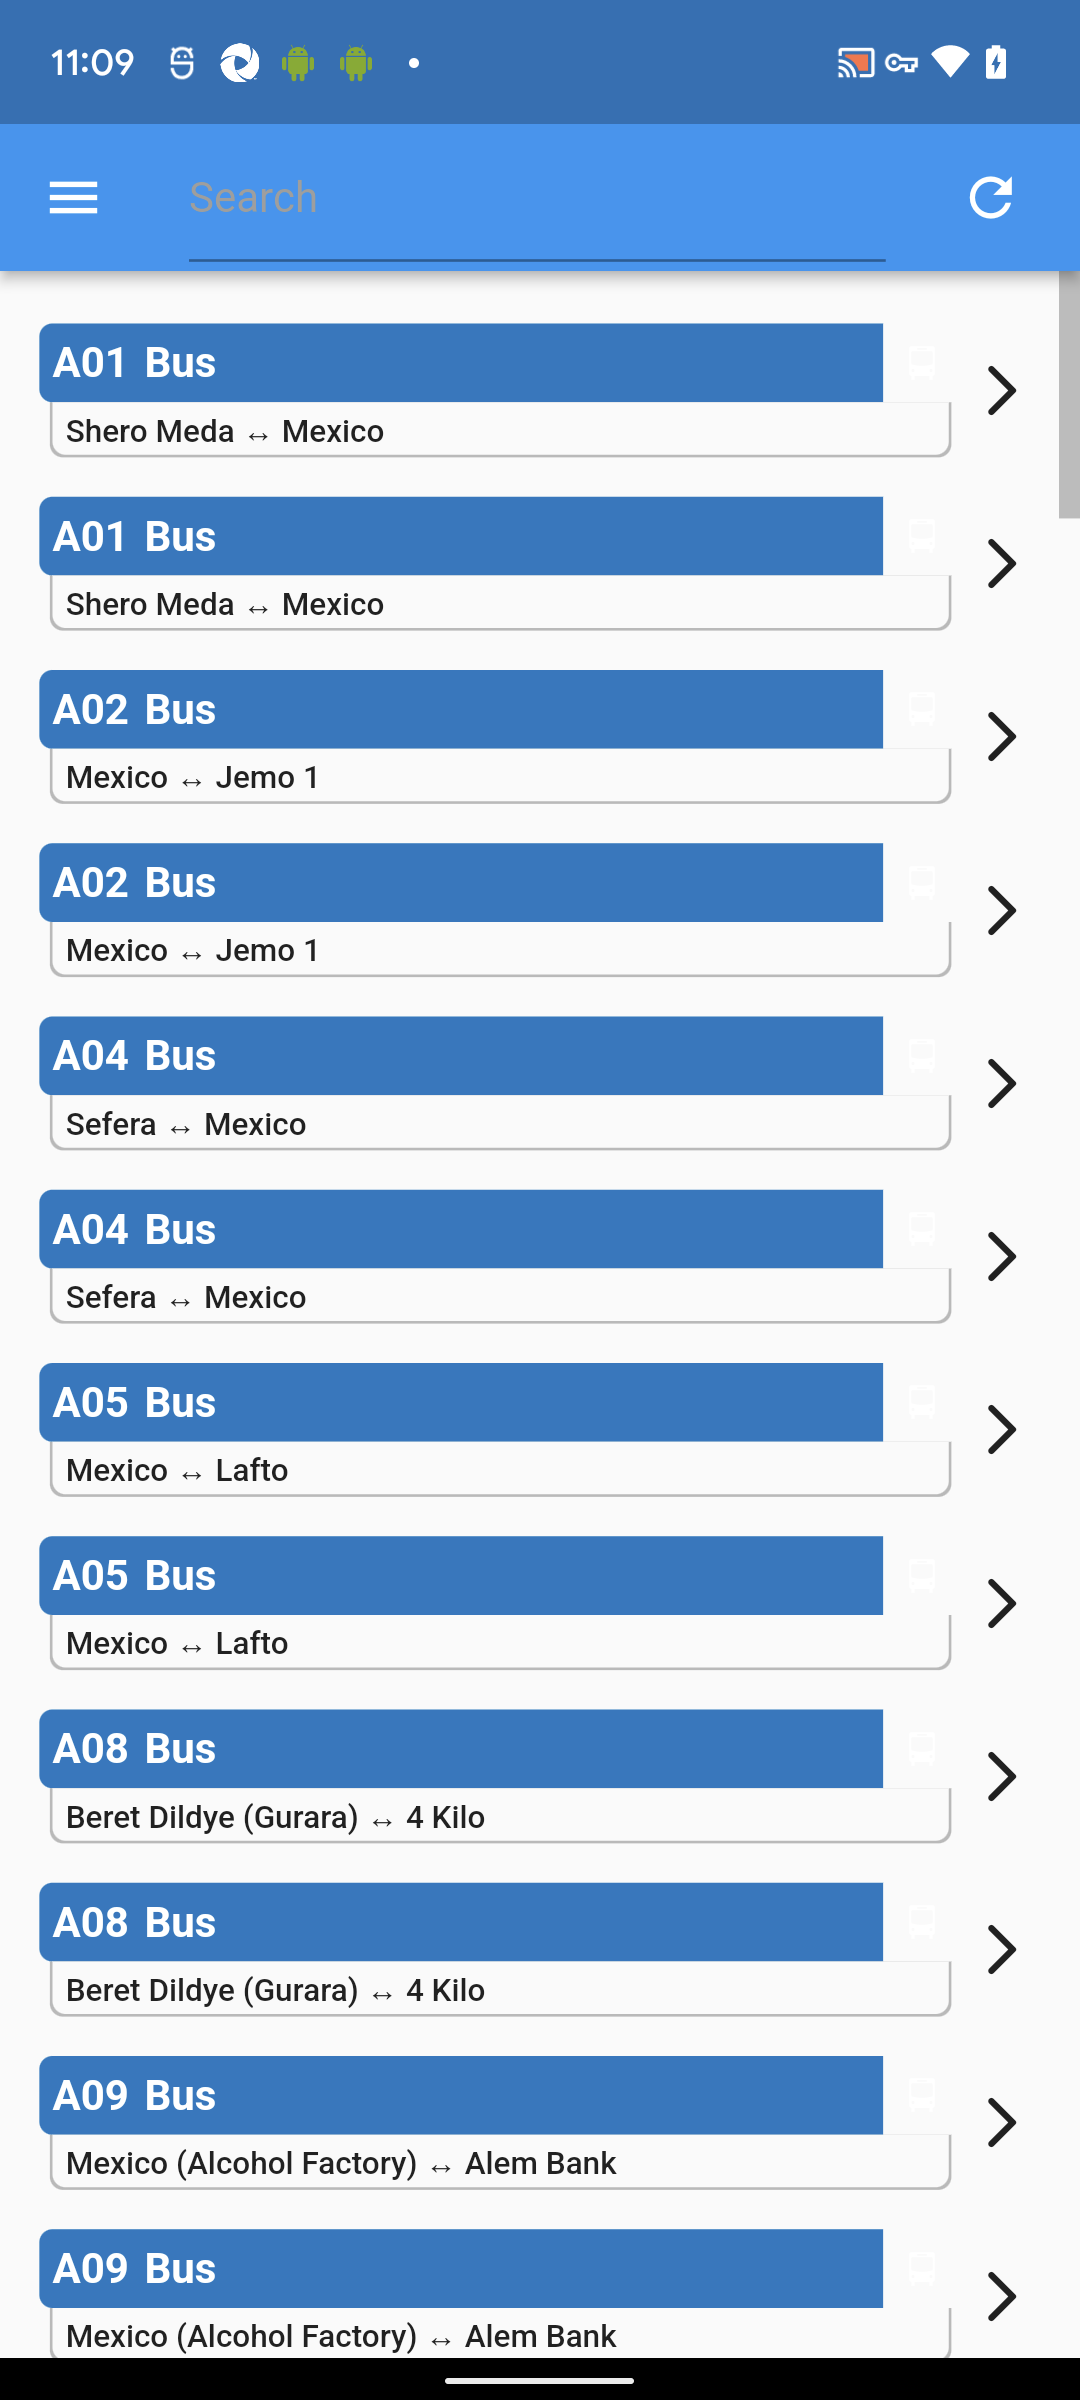Expand the first A01 Bus chevron arrow

pos(1001,390)
